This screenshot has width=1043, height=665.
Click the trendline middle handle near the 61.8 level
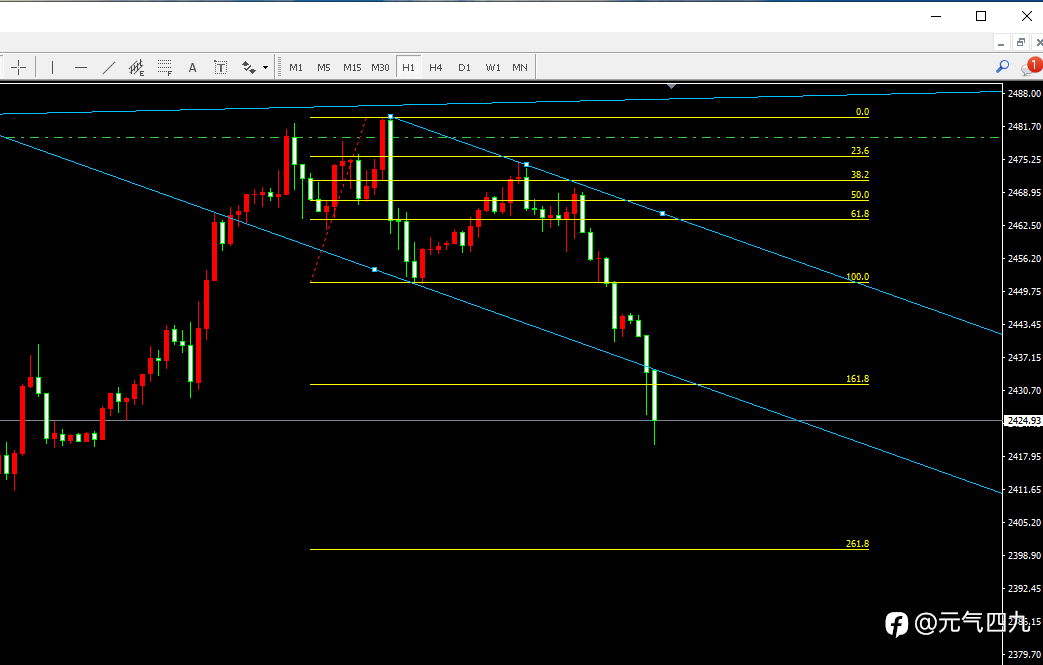pos(663,213)
